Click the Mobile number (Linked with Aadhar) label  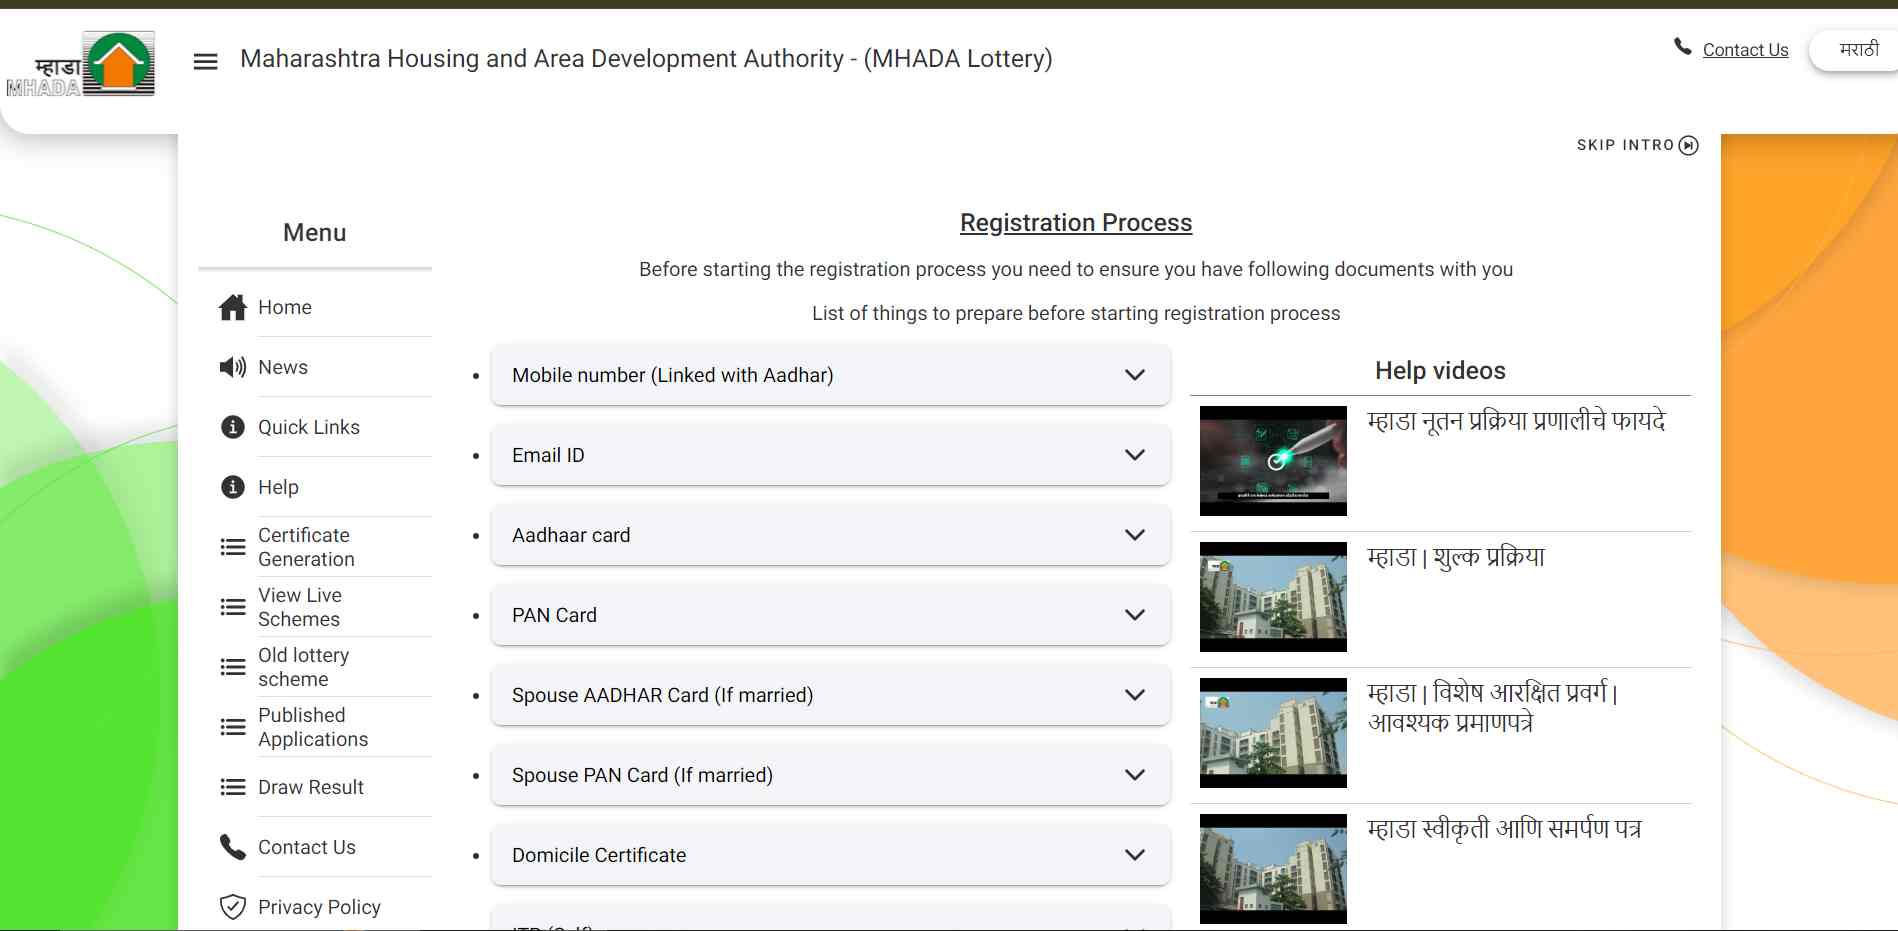click(673, 375)
